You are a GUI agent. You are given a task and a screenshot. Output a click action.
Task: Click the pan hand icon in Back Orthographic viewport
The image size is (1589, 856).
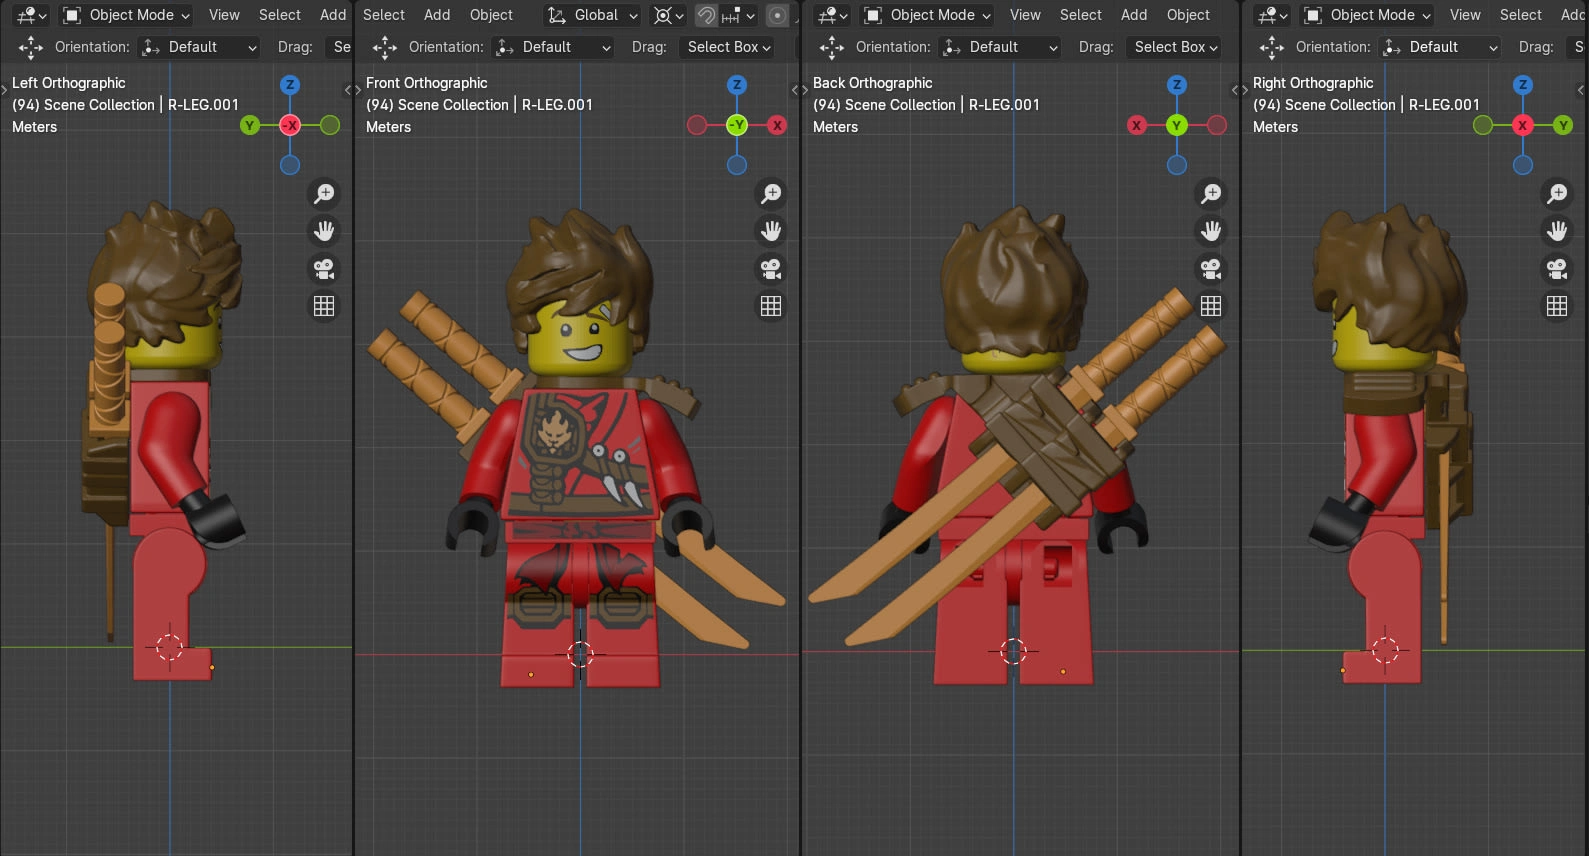click(1211, 231)
